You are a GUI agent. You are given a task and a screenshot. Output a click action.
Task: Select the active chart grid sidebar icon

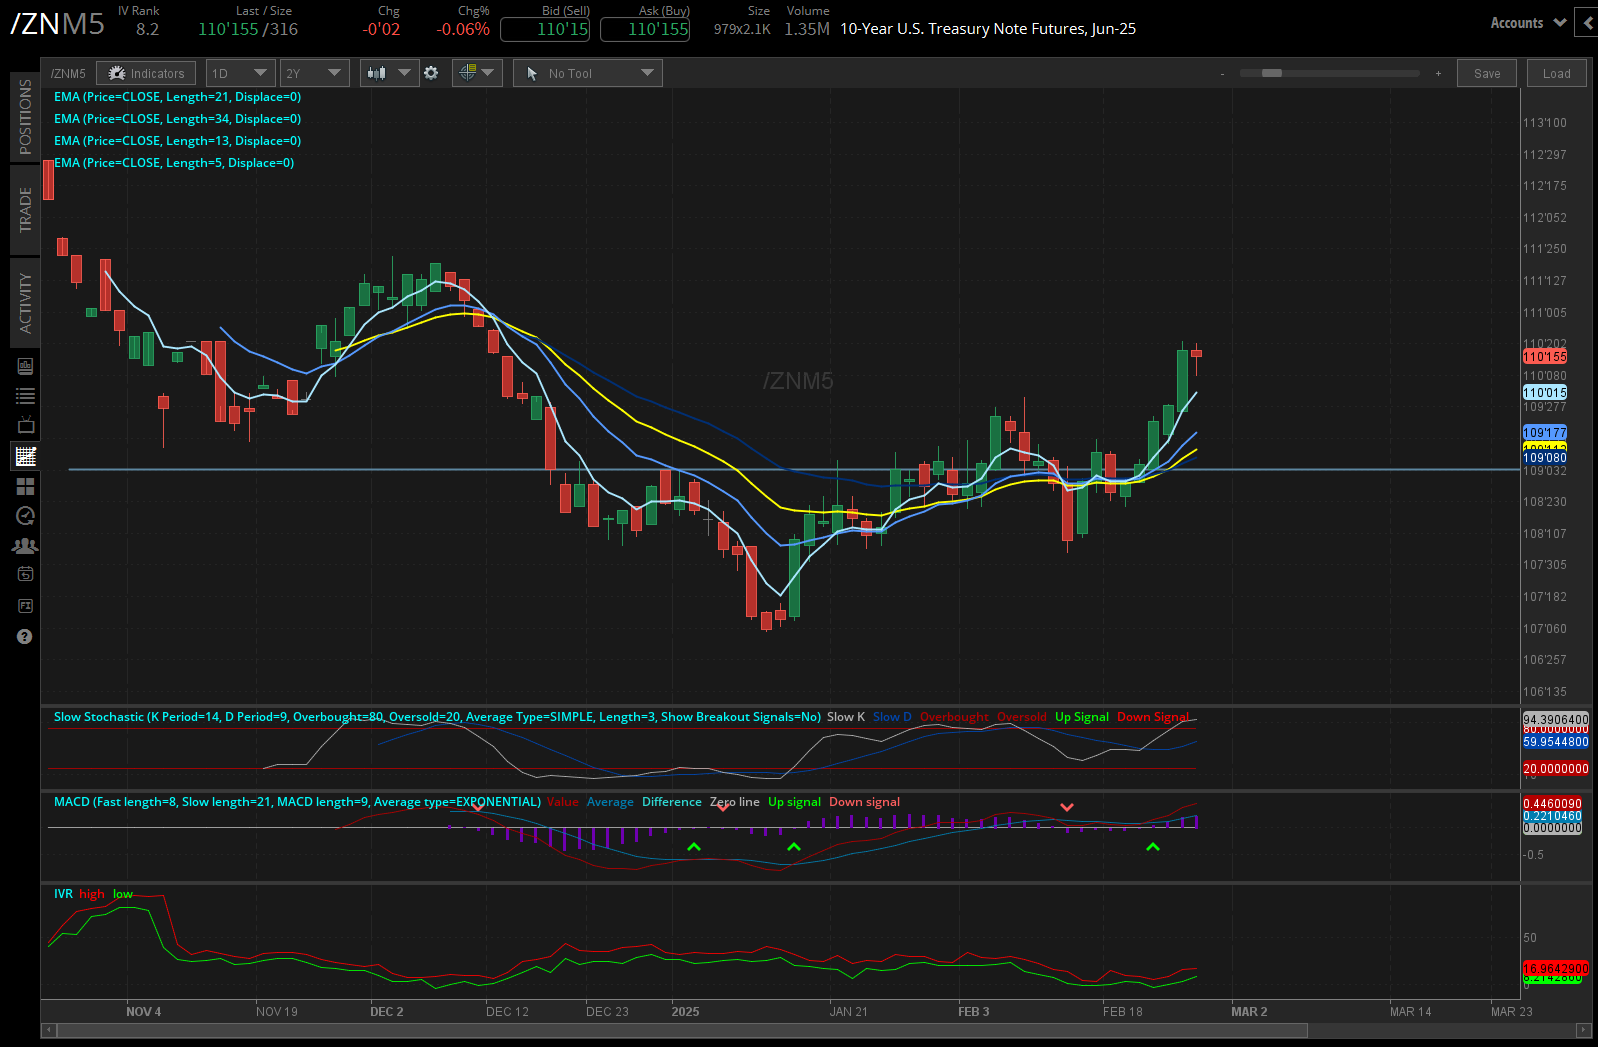(25, 456)
